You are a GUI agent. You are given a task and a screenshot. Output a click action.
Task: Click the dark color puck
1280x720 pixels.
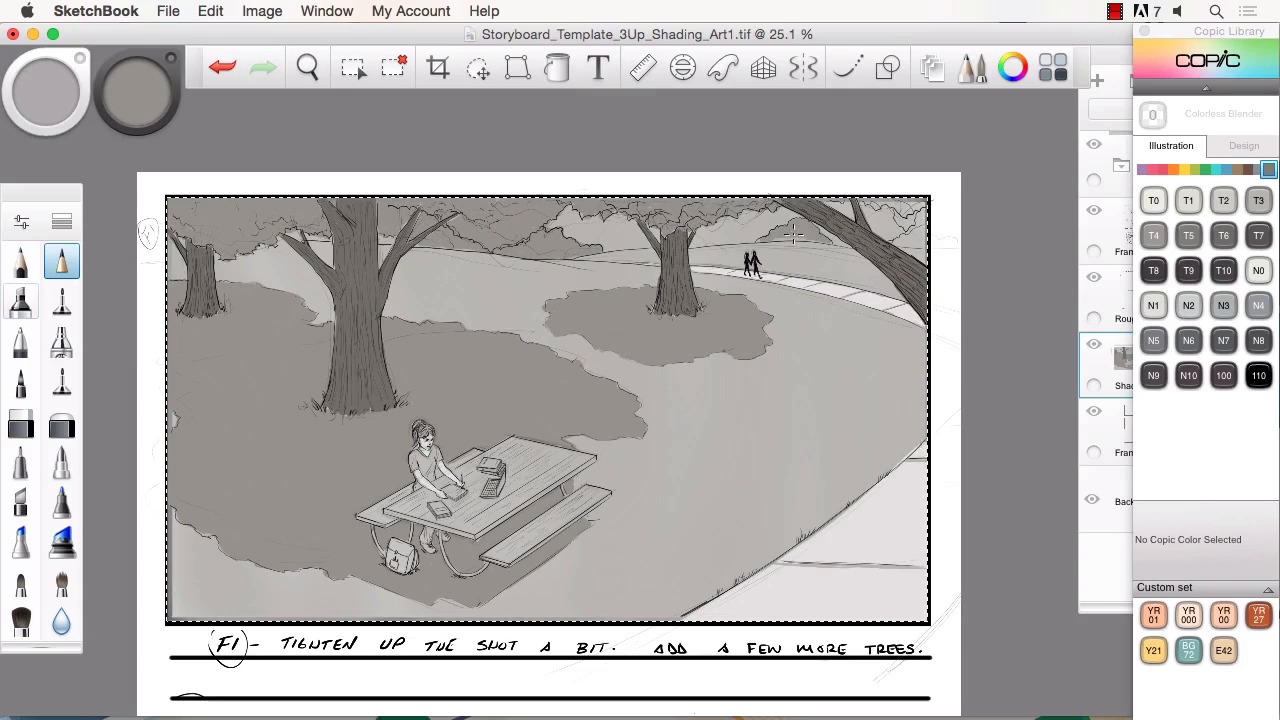137,93
